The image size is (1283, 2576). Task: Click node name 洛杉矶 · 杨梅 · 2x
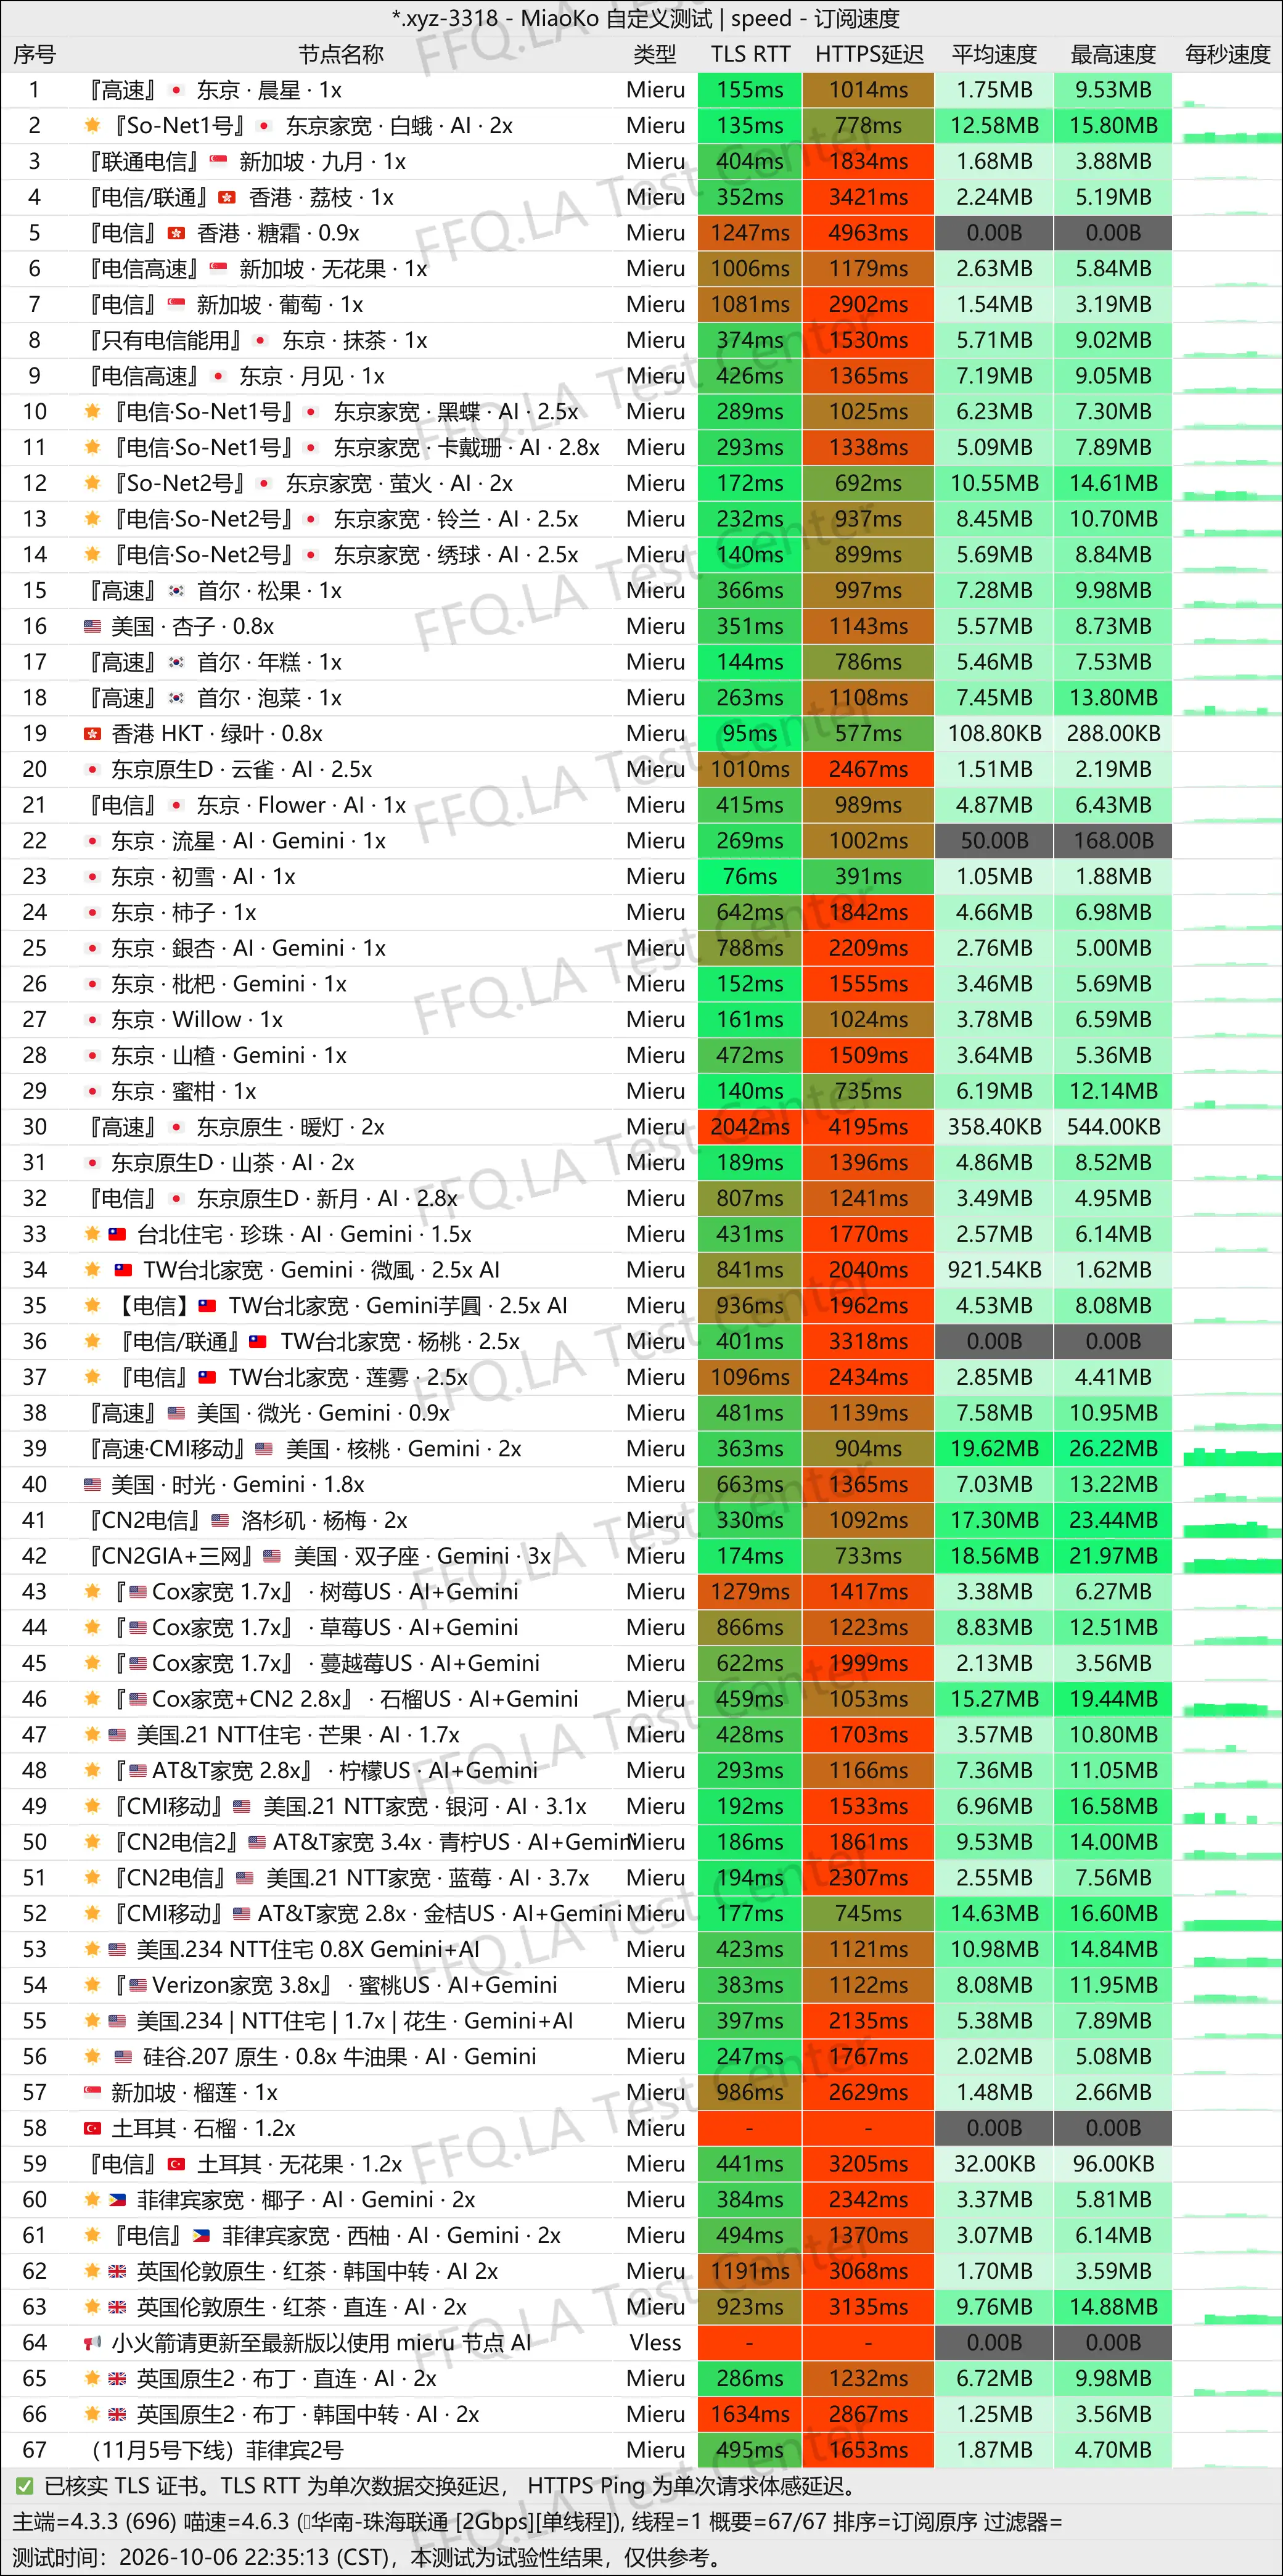tap(324, 1520)
